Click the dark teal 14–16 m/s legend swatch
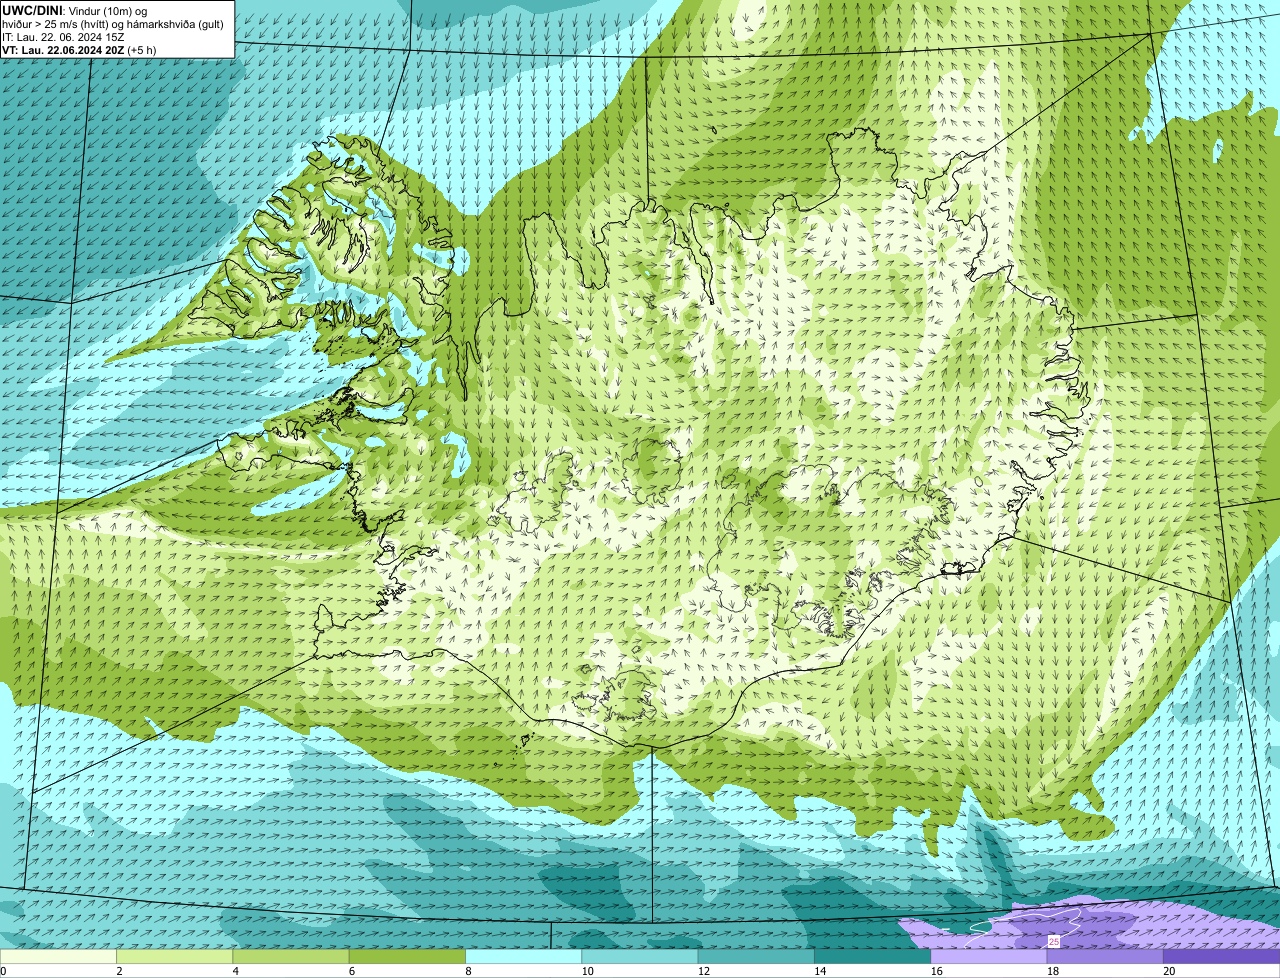 click(x=873, y=956)
